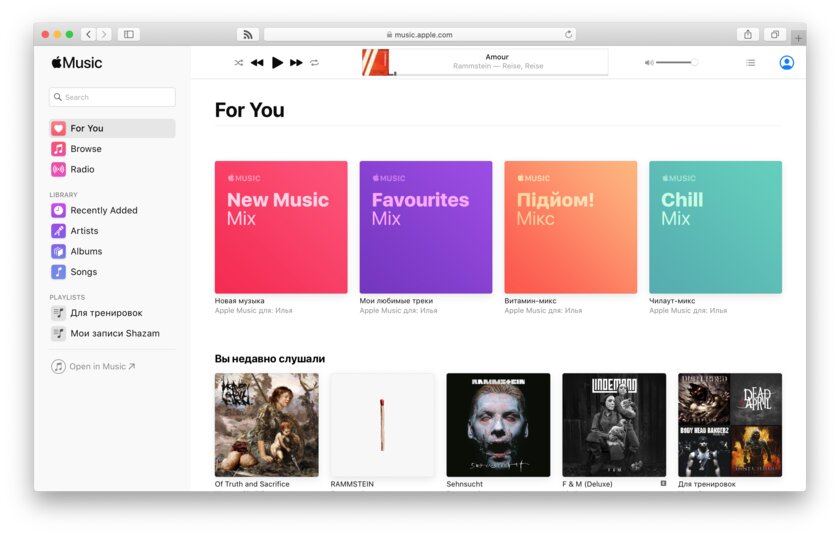840x536 pixels.
Task: Click the music.apple.com address bar
Action: coord(420,34)
